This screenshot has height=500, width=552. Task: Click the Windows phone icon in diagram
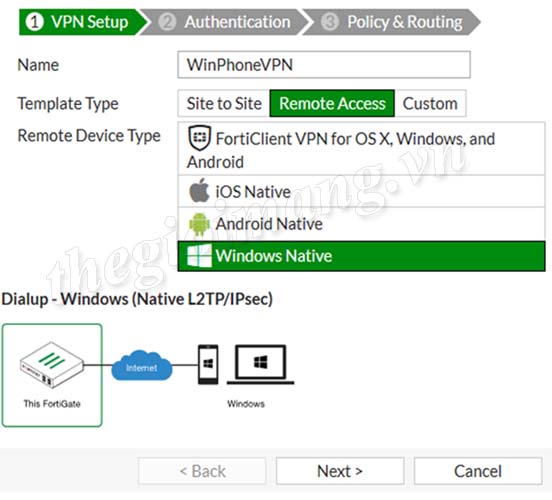point(208,364)
